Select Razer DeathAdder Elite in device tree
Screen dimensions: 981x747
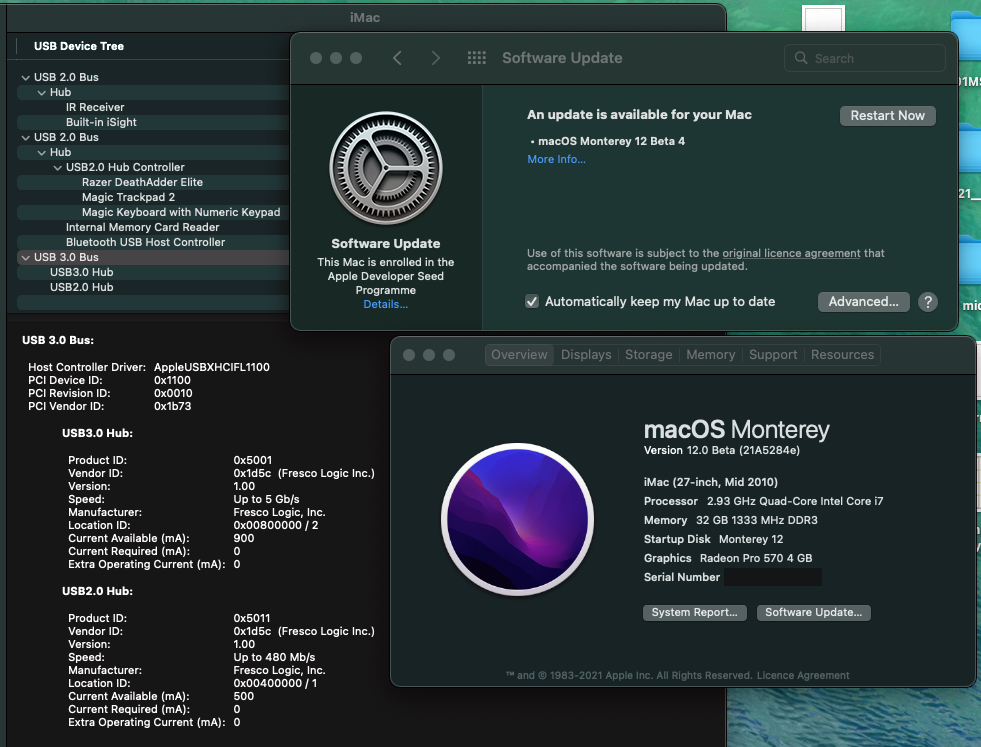tap(142, 182)
